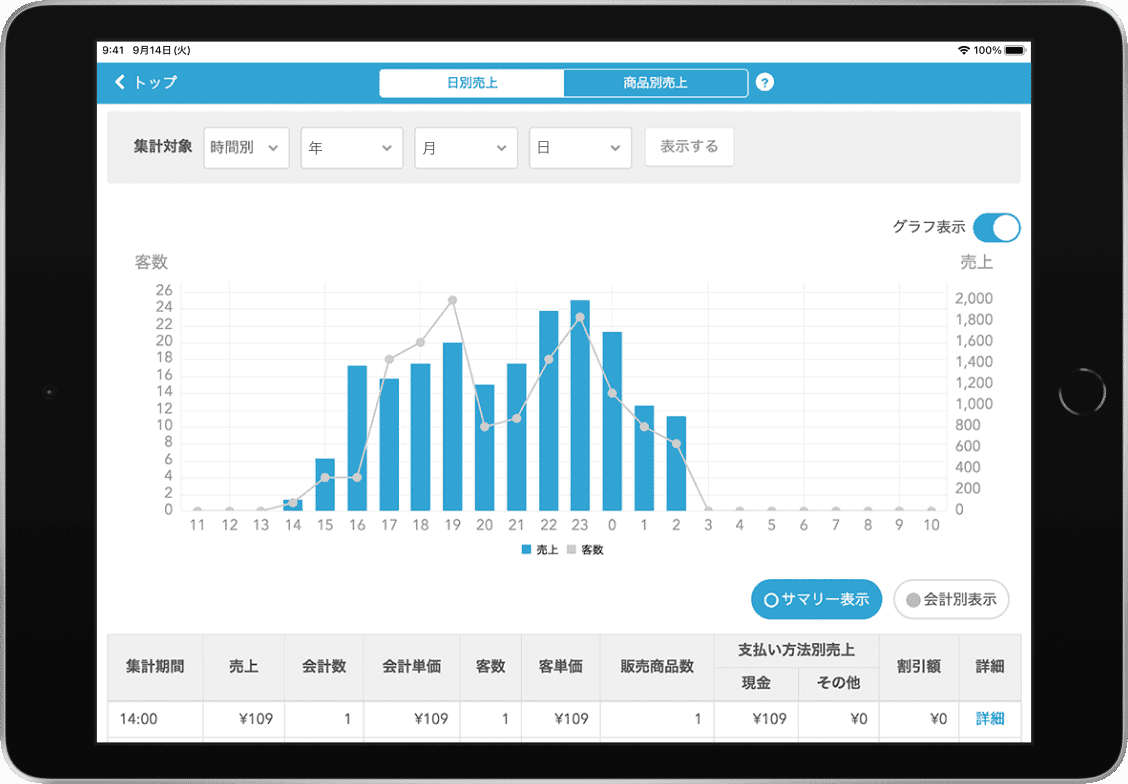Click the gray 客数 legend square
The image size is (1128, 784).
572,550
